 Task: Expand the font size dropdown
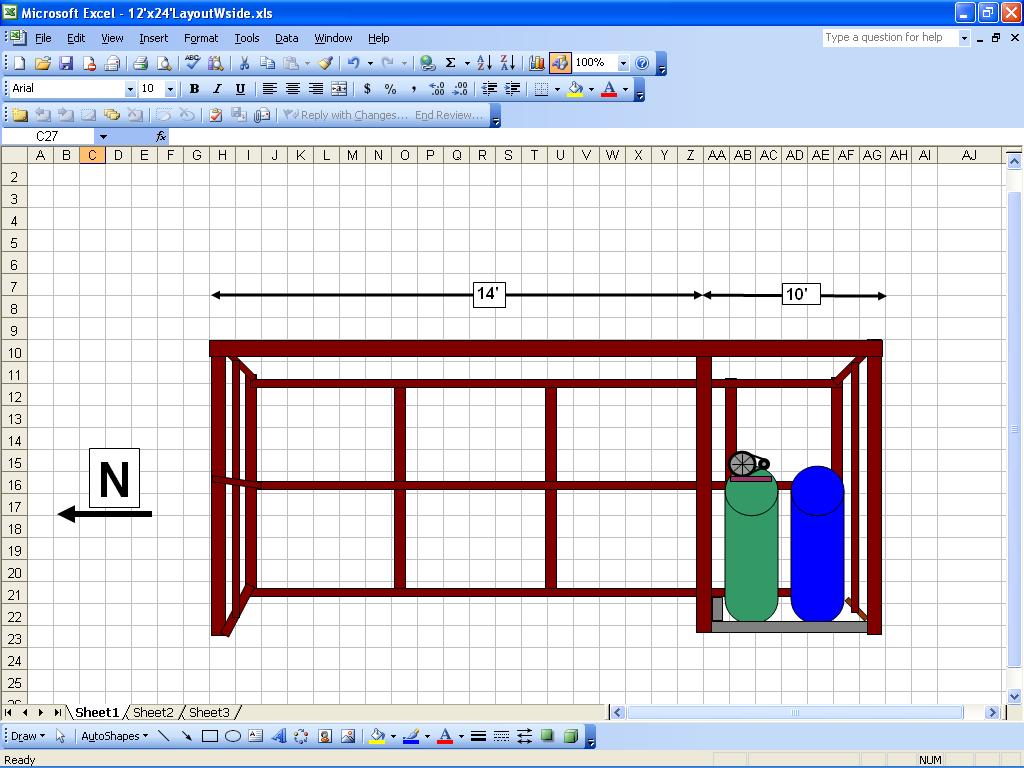pos(169,89)
